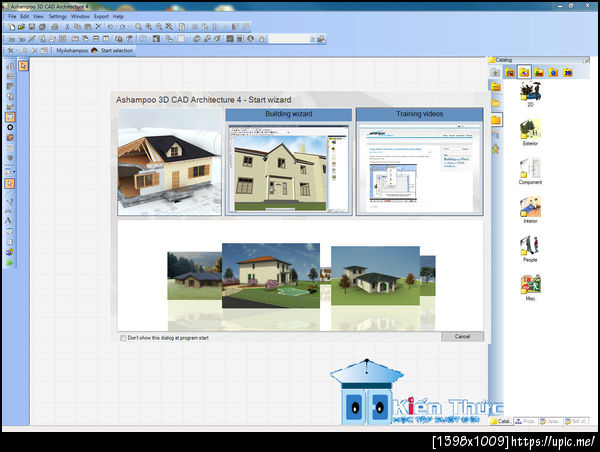The width and height of the screenshot is (600, 452).
Task: Click the printer icon in toolbar
Action: click(x=55, y=27)
